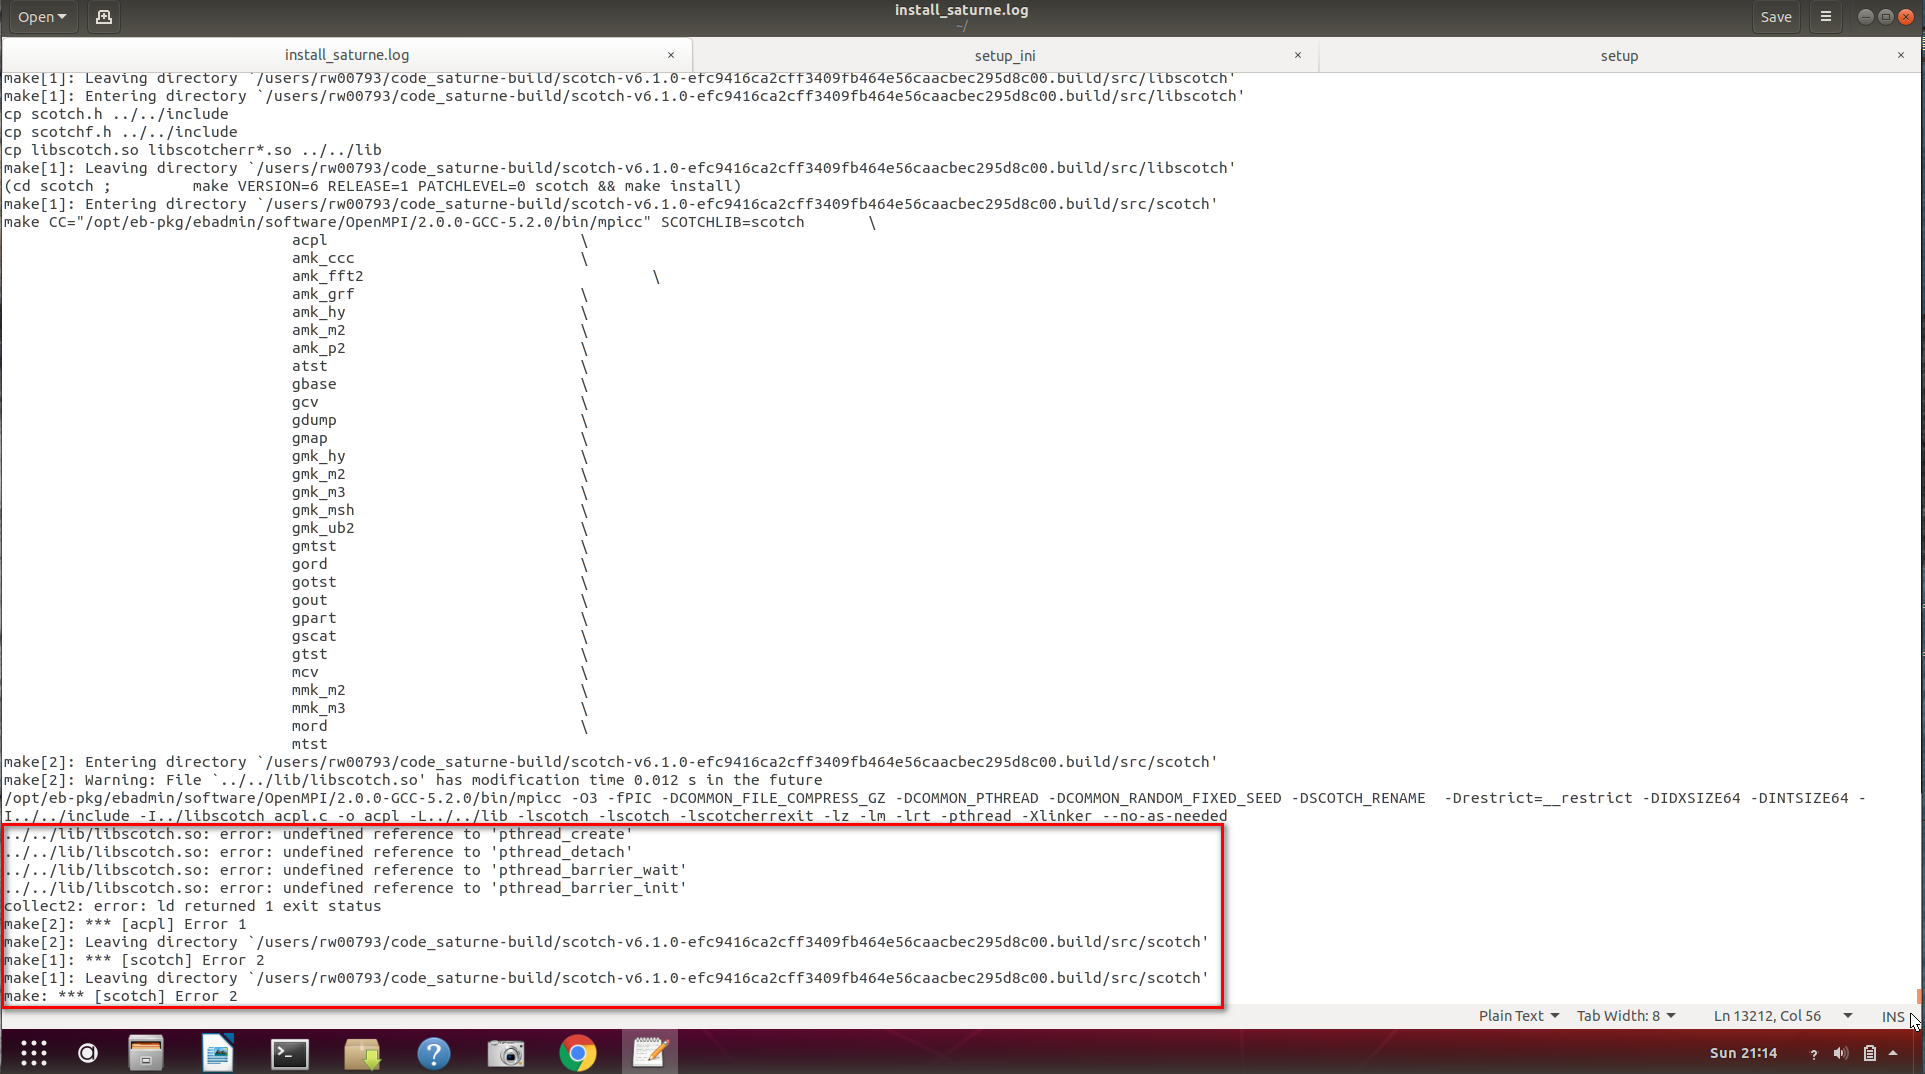Open the Ln 13212, Col 56 dropdown
This screenshot has width=1925, height=1074.
point(1782,1016)
